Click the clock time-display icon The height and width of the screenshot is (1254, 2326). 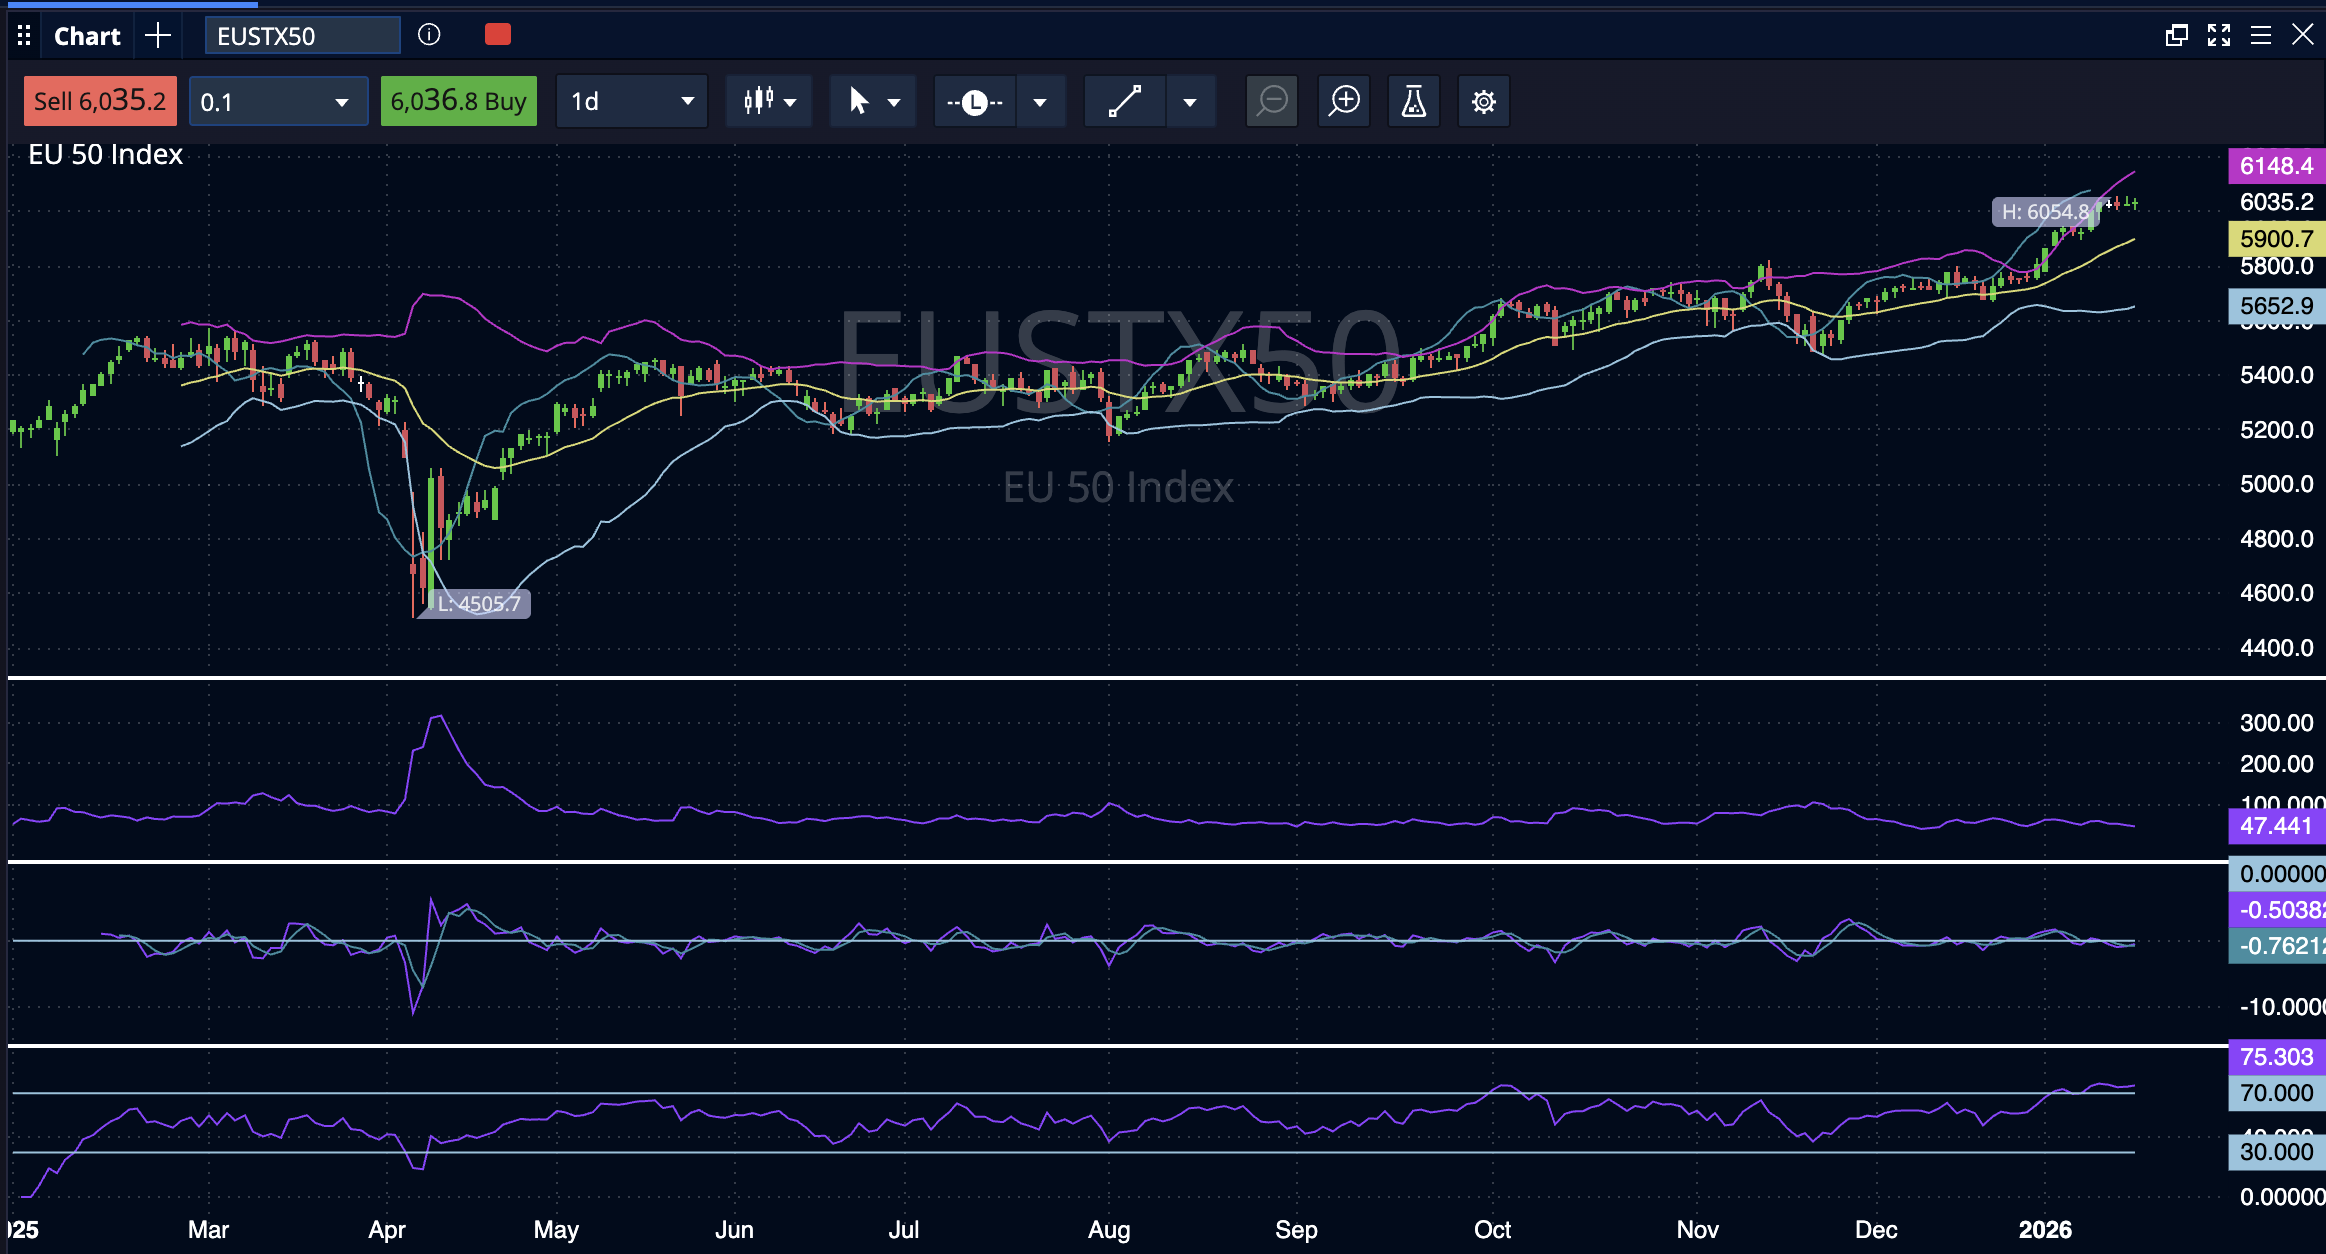[974, 101]
